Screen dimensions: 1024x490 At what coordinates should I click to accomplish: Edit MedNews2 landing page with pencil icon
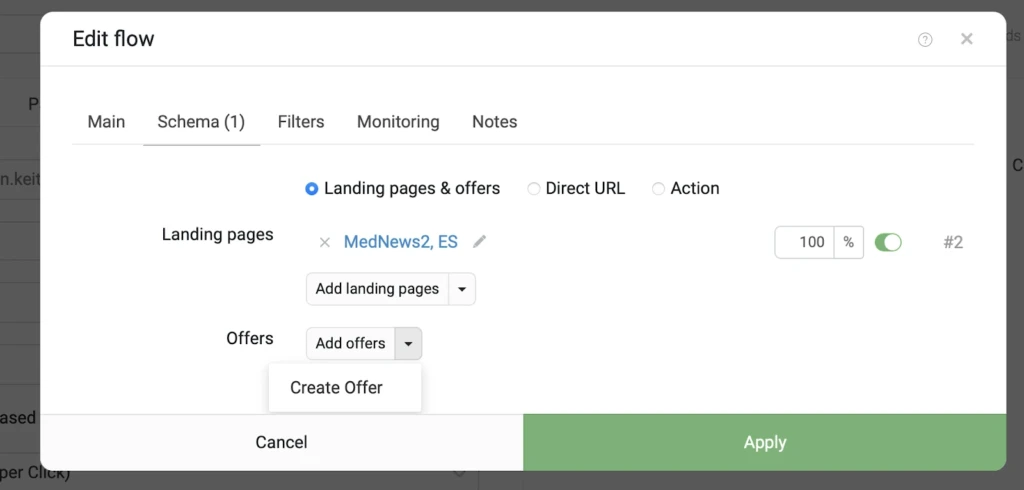point(479,242)
